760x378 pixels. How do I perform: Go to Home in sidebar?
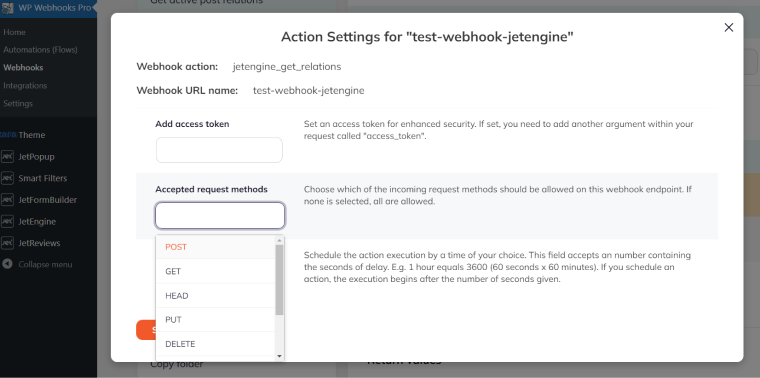tap(14, 32)
